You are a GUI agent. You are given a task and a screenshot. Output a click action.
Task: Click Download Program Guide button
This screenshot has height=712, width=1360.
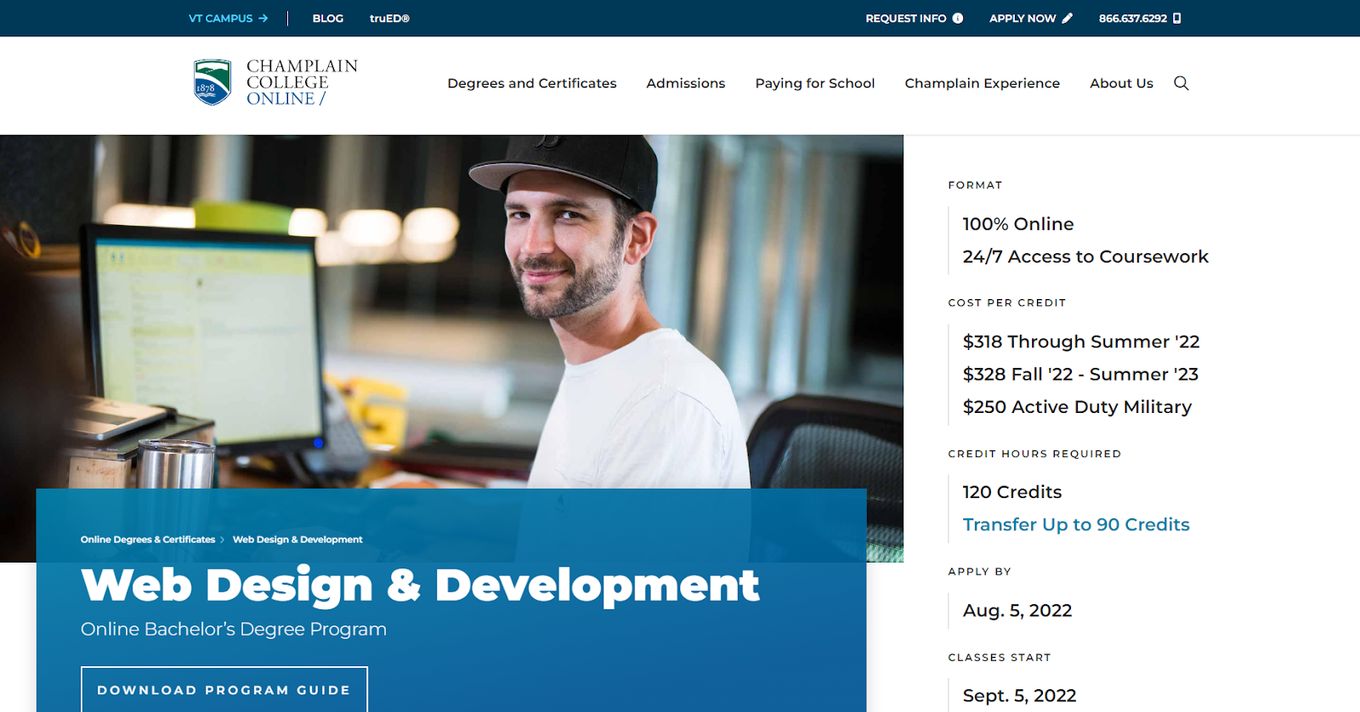(224, 690)
